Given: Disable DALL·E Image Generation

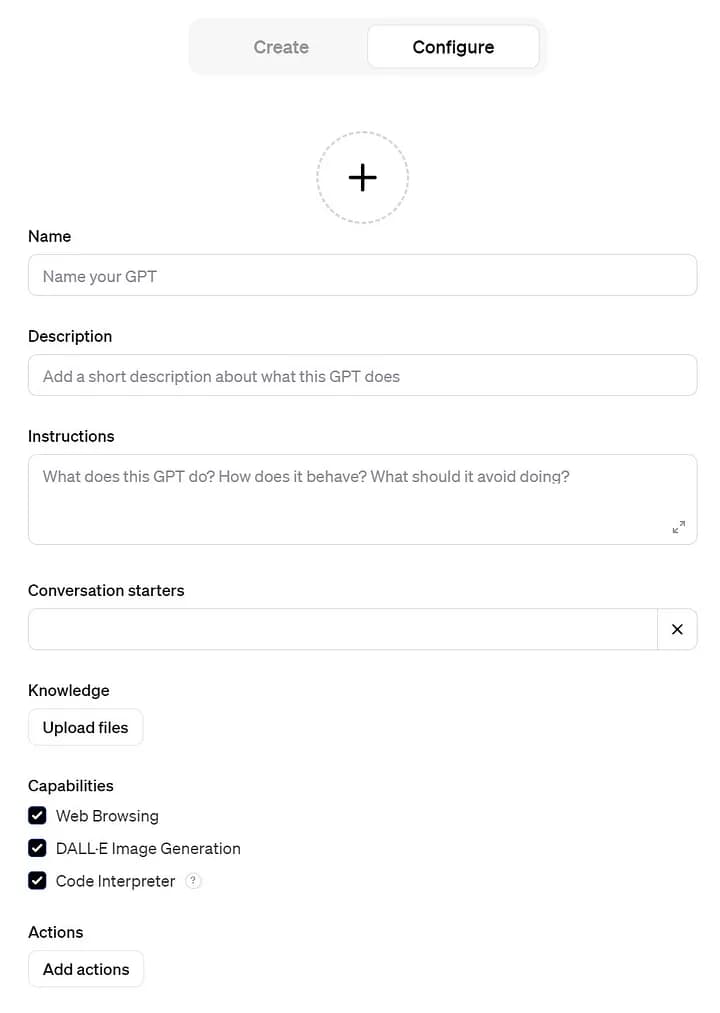Looking at the screenshot, I should click(37, 848).
